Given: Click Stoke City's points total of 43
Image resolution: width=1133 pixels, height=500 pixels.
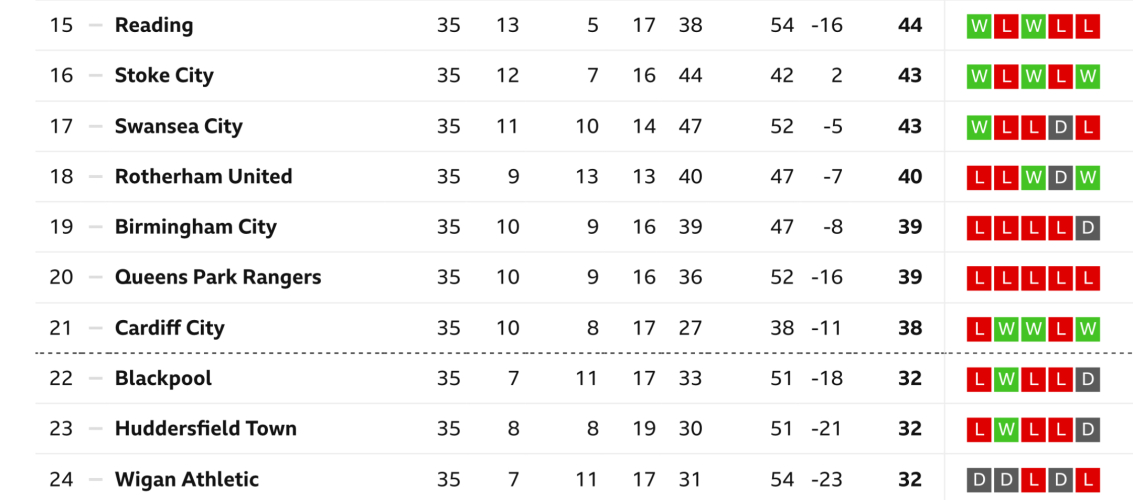Looking at the screenshot, I should (x=910, y=76).
